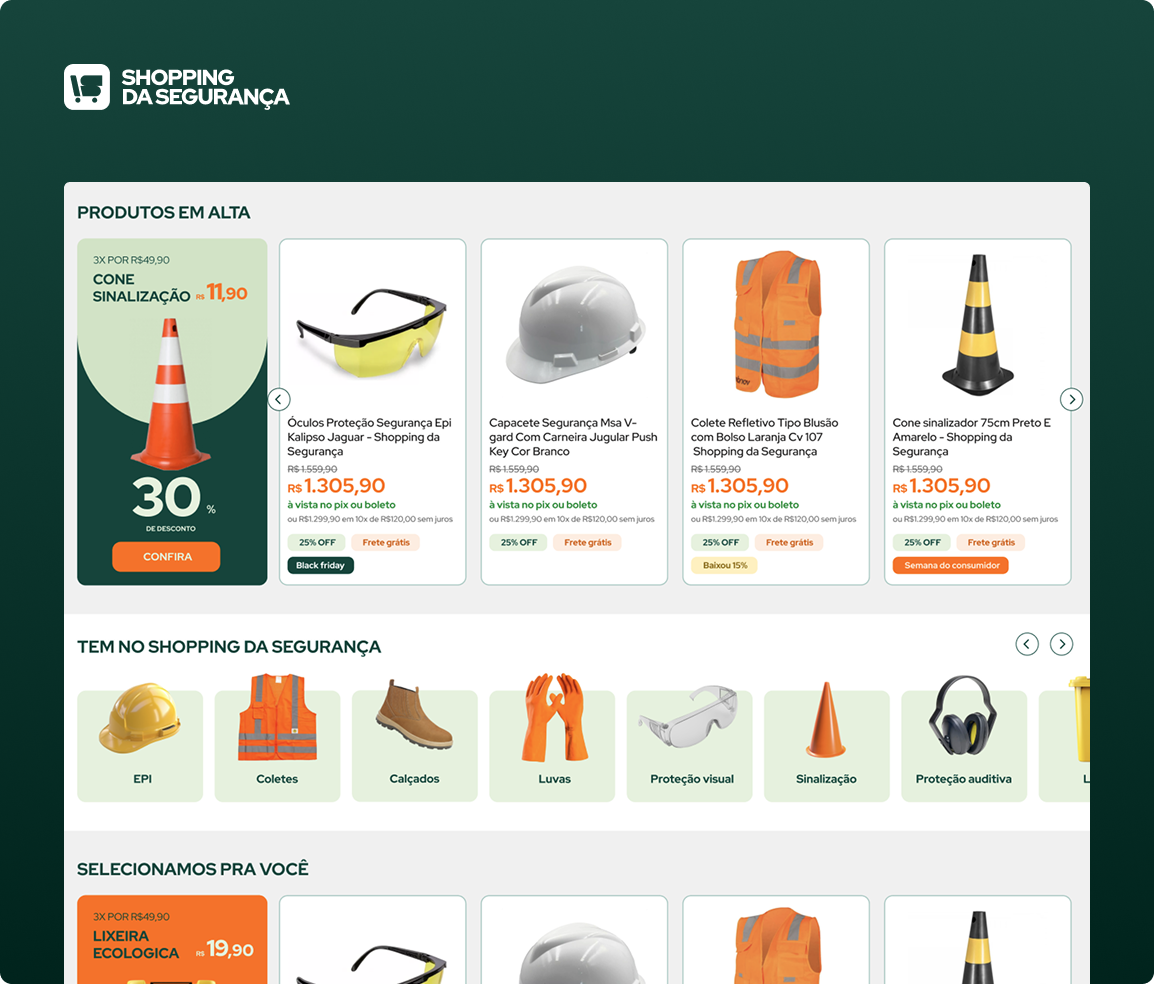Click the PRODUTOS EM ALTA heading
Screen dimensions: 1154x984
click(163, 213)
